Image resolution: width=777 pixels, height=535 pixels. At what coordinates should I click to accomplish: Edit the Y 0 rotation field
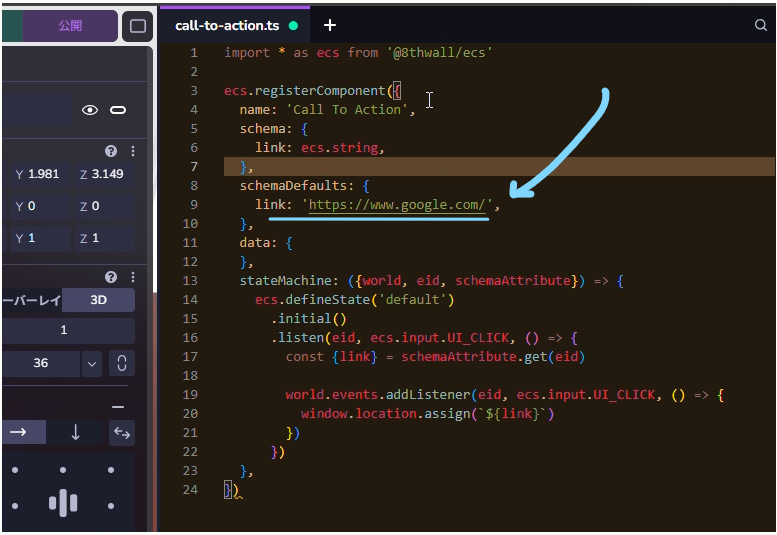tap(40, 206)
